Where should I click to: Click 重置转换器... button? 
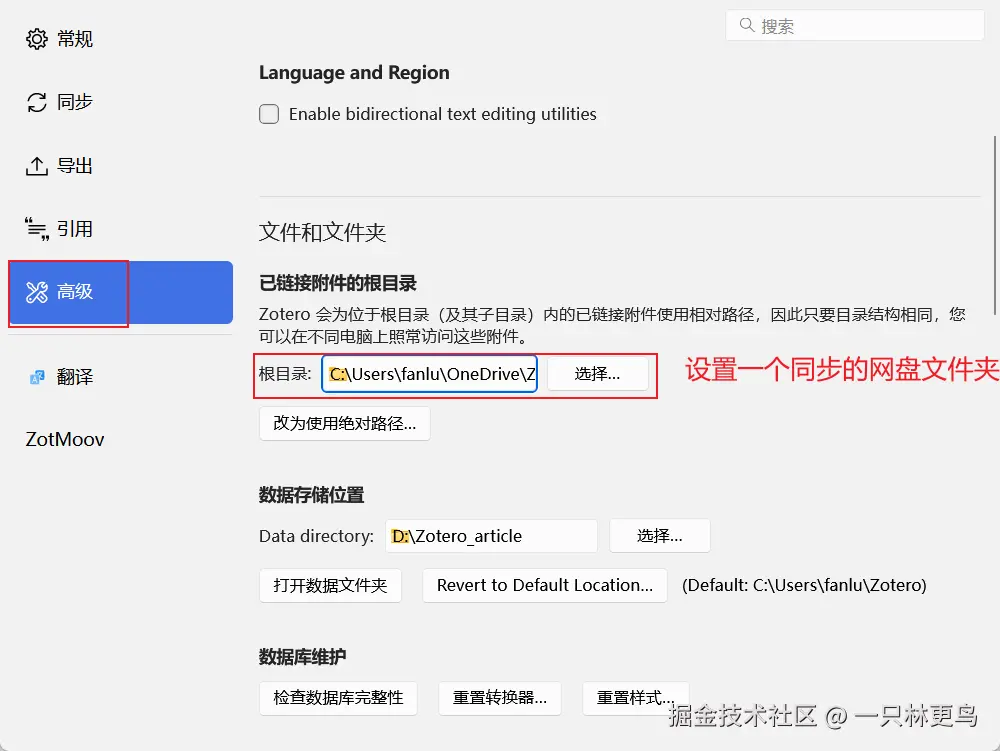[499, 698]
